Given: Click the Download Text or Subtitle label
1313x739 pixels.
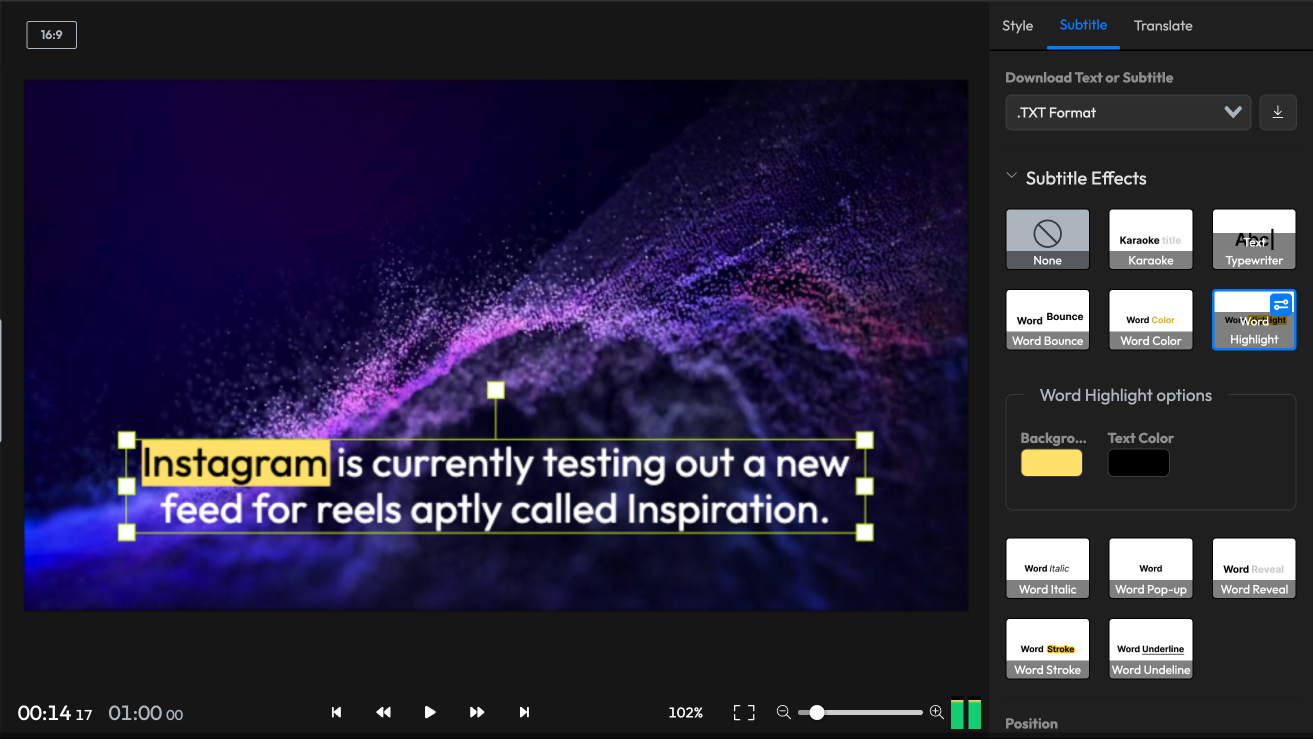Looking at the screenshot, I should tap(1089, 77).
